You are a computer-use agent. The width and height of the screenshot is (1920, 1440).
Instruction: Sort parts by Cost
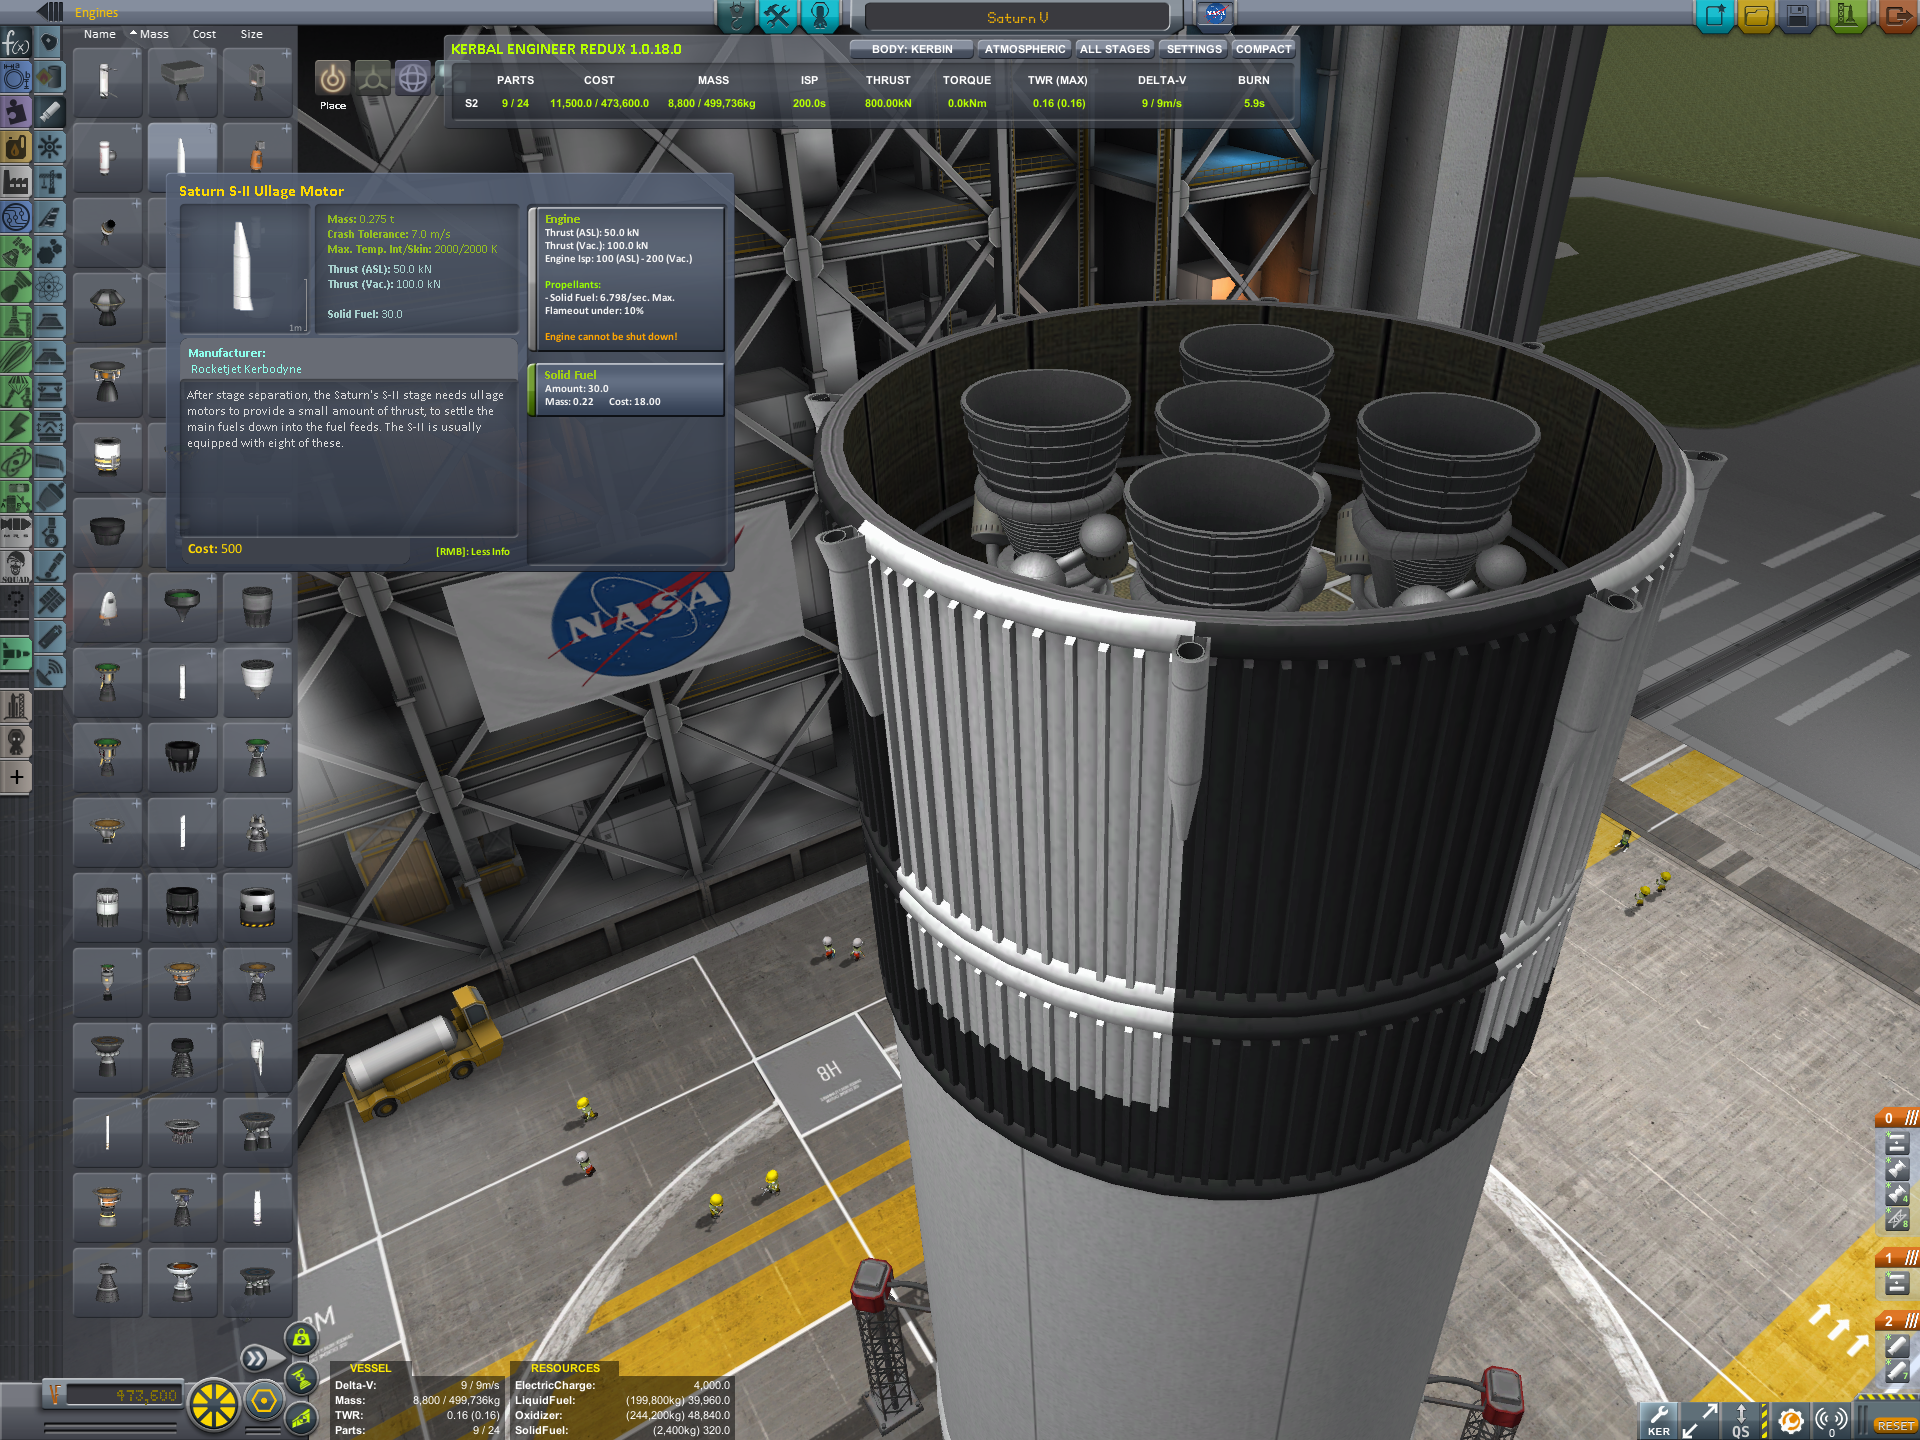click(x=204, y=34)
